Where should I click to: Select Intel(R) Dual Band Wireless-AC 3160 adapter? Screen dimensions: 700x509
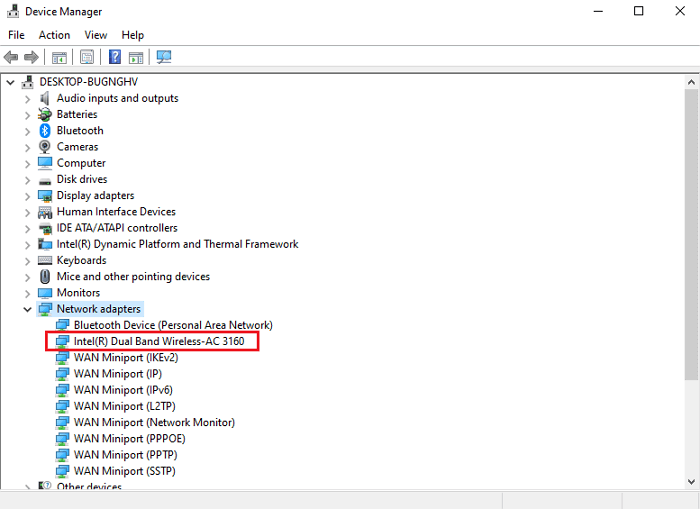pyautogui.click(x=158, y=342)
